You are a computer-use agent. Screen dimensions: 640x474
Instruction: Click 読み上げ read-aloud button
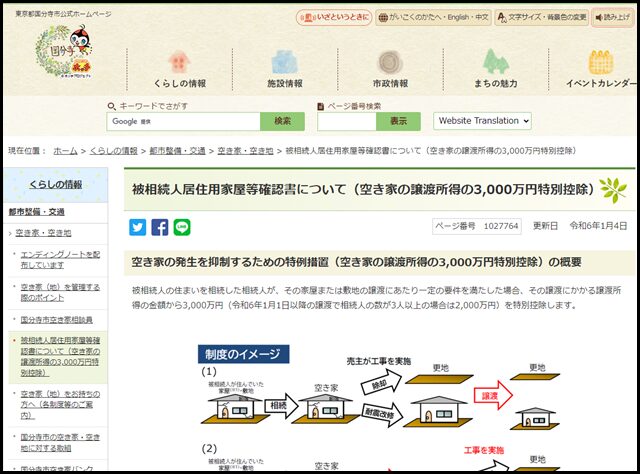[x=612, y=18]
